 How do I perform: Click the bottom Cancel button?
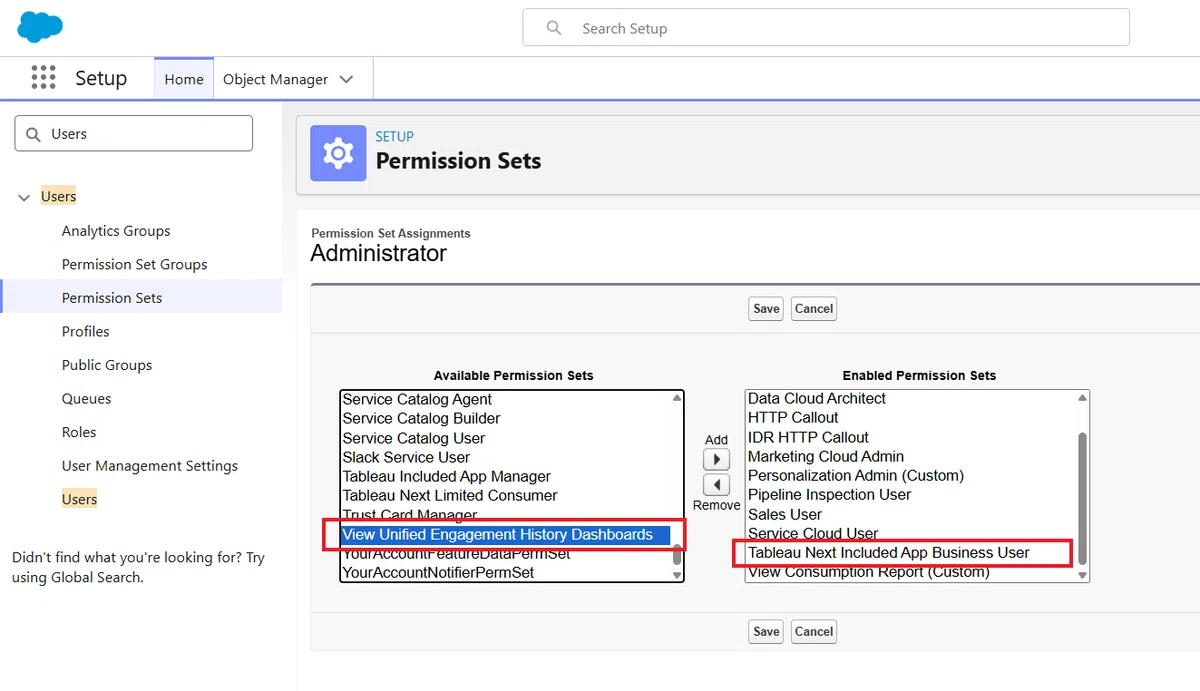(x=813, y=631)
